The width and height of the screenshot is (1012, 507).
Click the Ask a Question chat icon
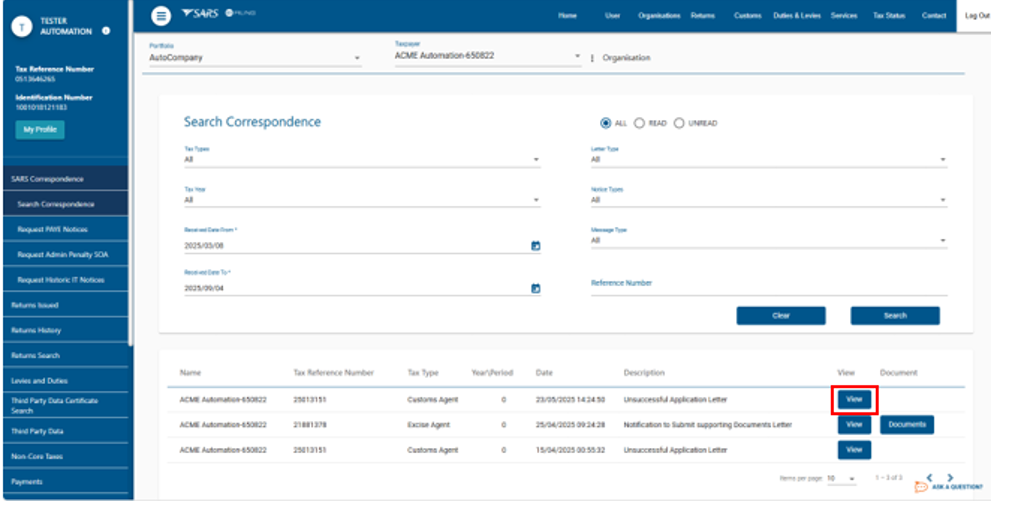(x=921, y=487)
